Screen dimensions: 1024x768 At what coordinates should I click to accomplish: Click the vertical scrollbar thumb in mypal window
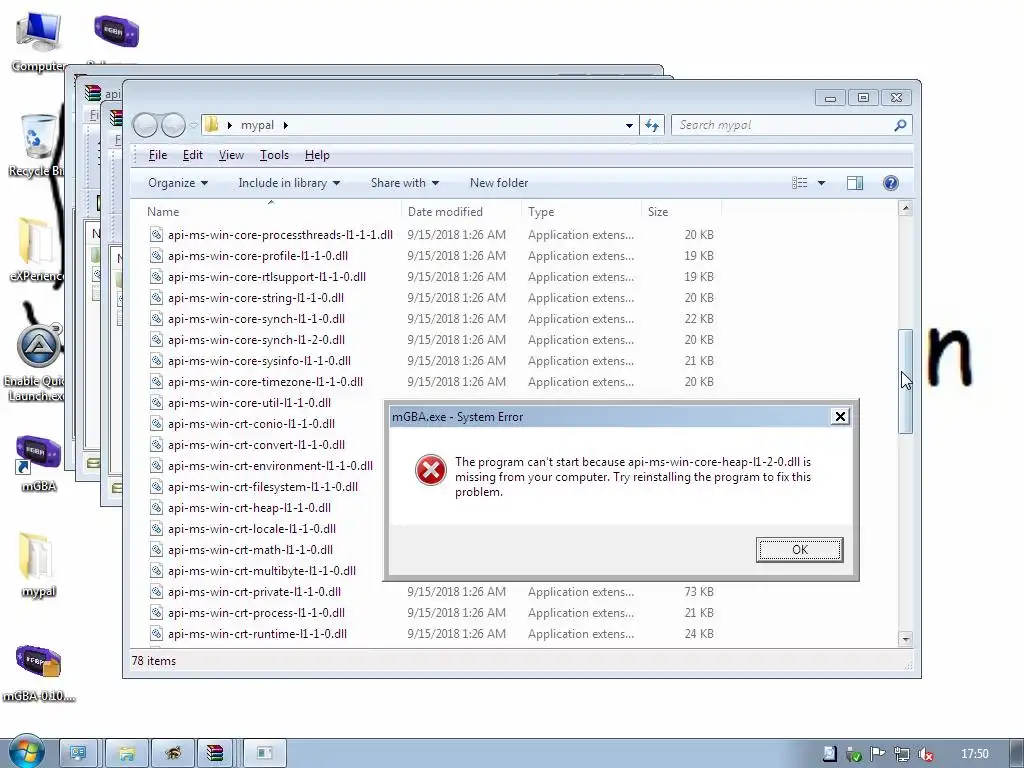905,381
